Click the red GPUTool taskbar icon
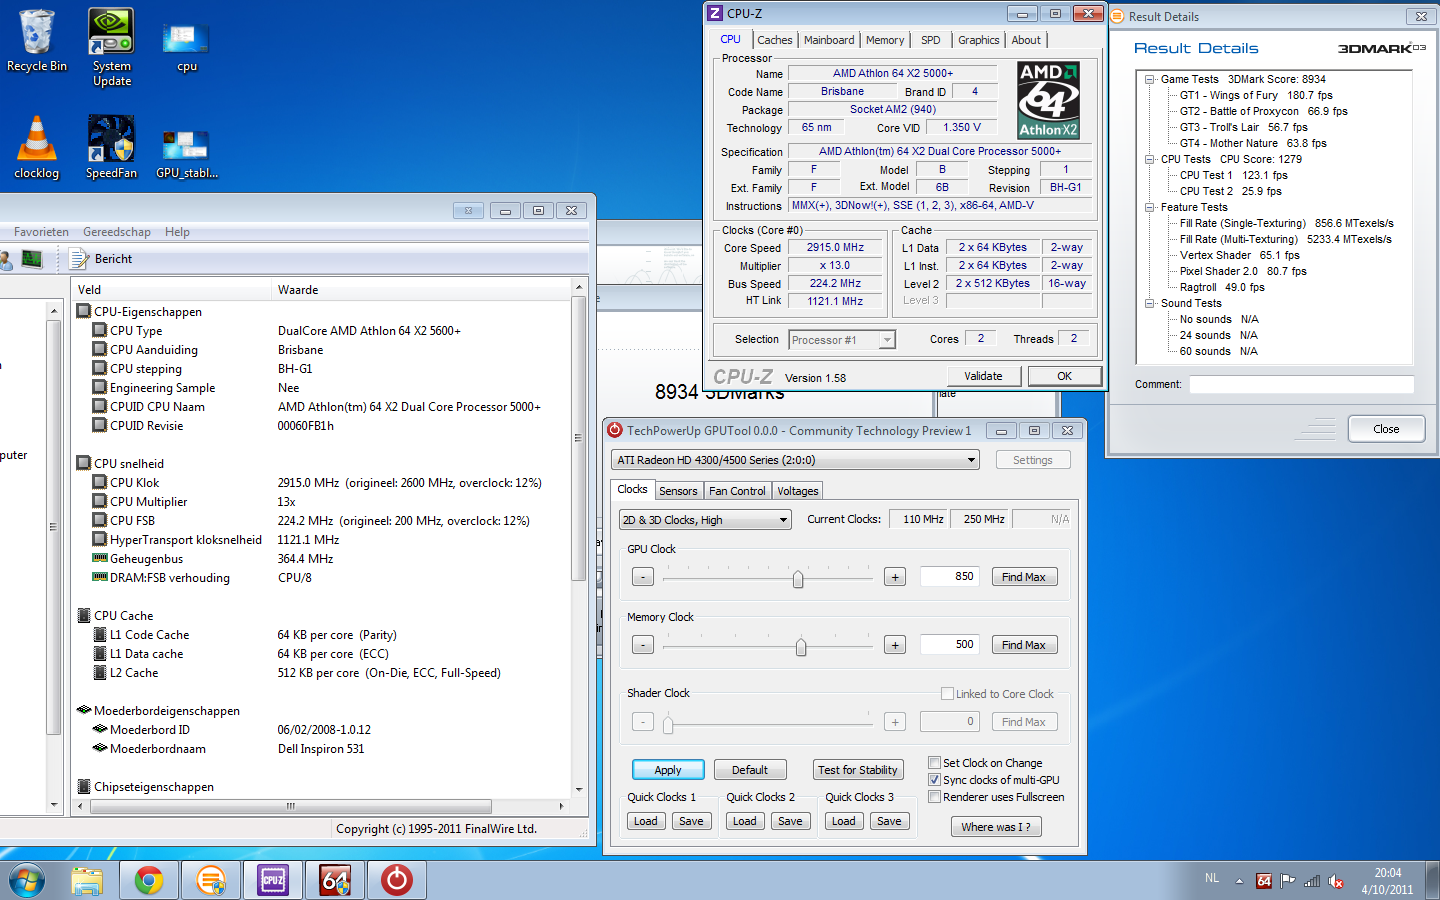Image resolution: width=1440 pixels, height=900 pixels. 397,880
